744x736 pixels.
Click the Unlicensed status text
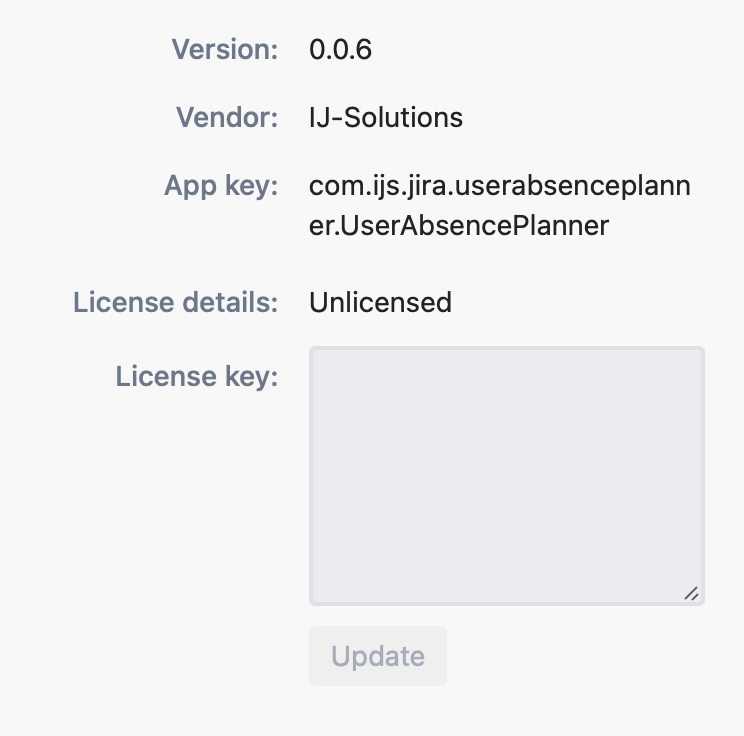(x=380, y=302)
